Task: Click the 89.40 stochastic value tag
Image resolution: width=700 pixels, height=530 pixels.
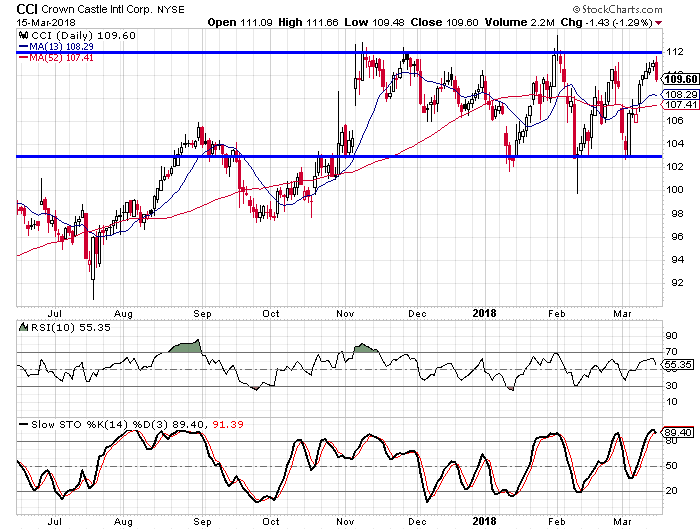Action: click(679, 432)
